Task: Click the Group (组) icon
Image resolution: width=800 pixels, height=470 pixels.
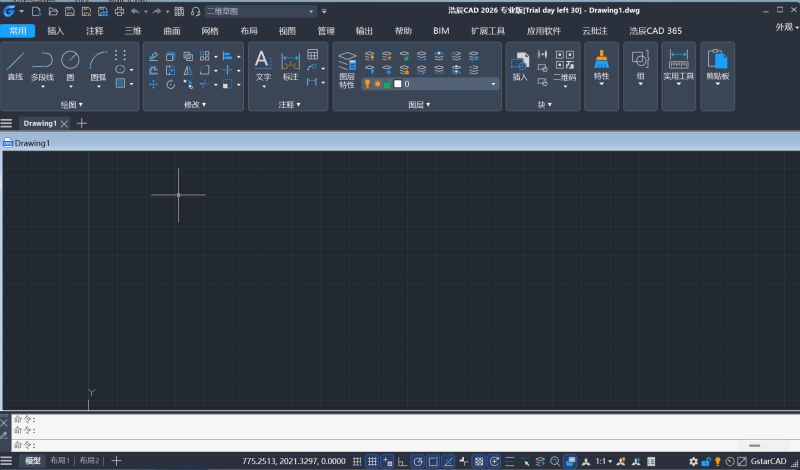Action: tap(640, 66)
